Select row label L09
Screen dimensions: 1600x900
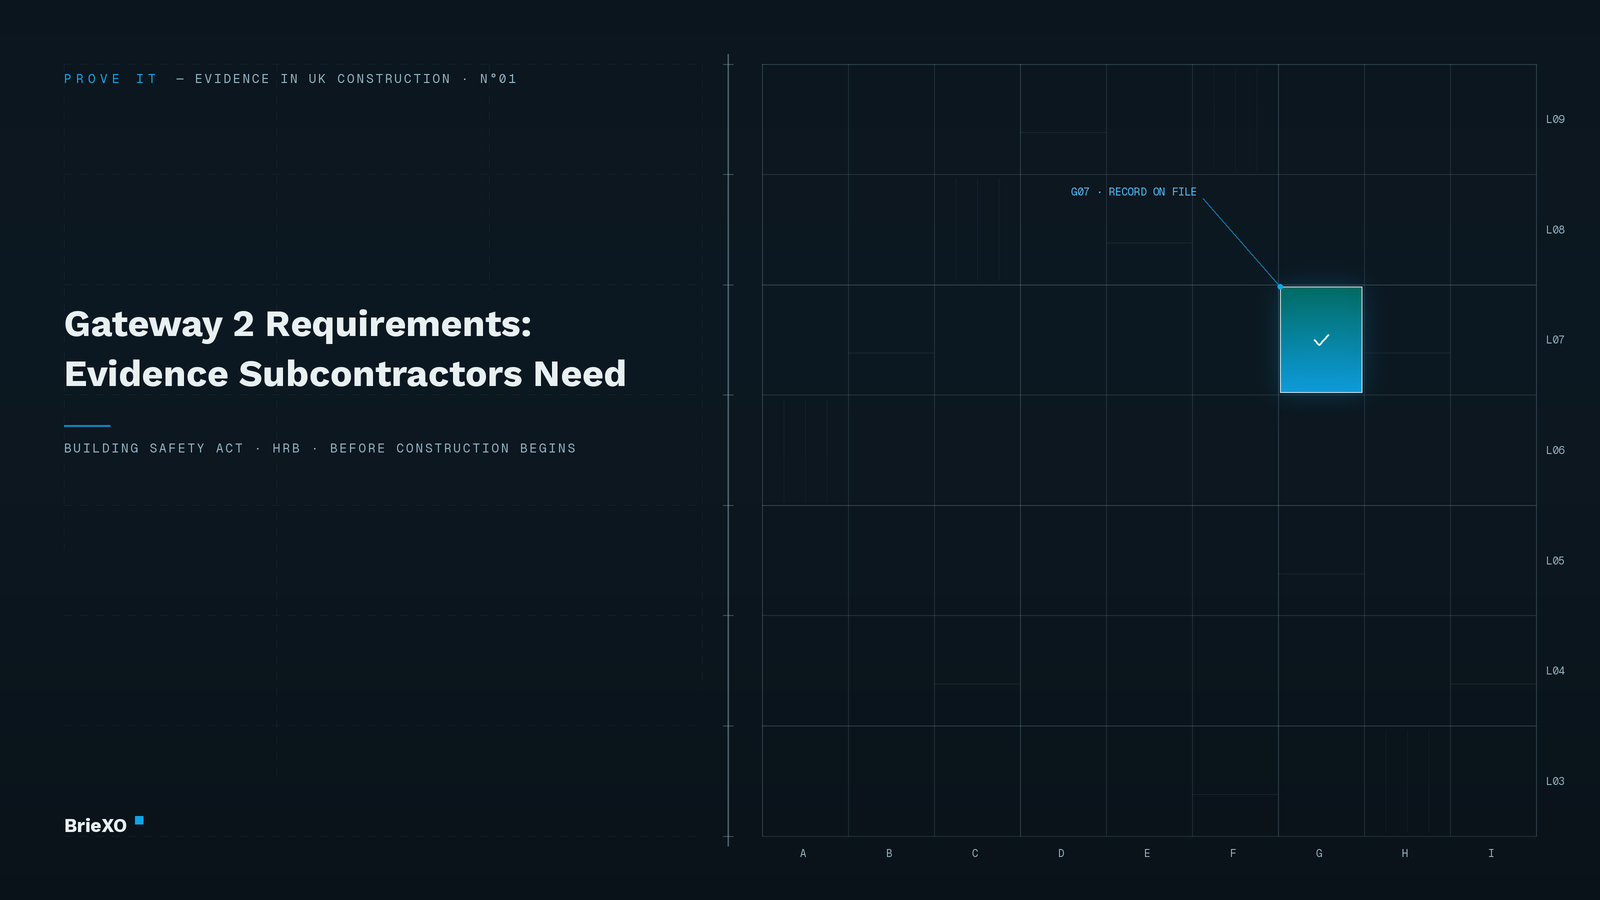pos(1555,119)
